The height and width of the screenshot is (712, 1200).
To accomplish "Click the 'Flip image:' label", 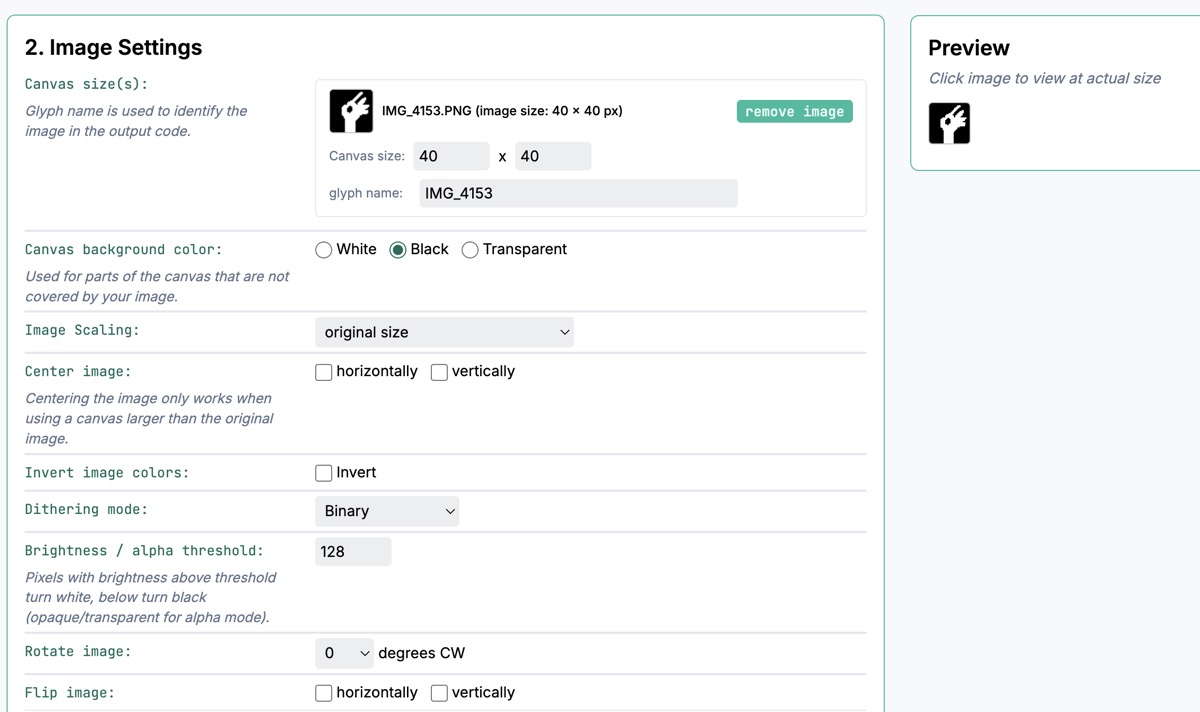I will (x=70, y=692).
